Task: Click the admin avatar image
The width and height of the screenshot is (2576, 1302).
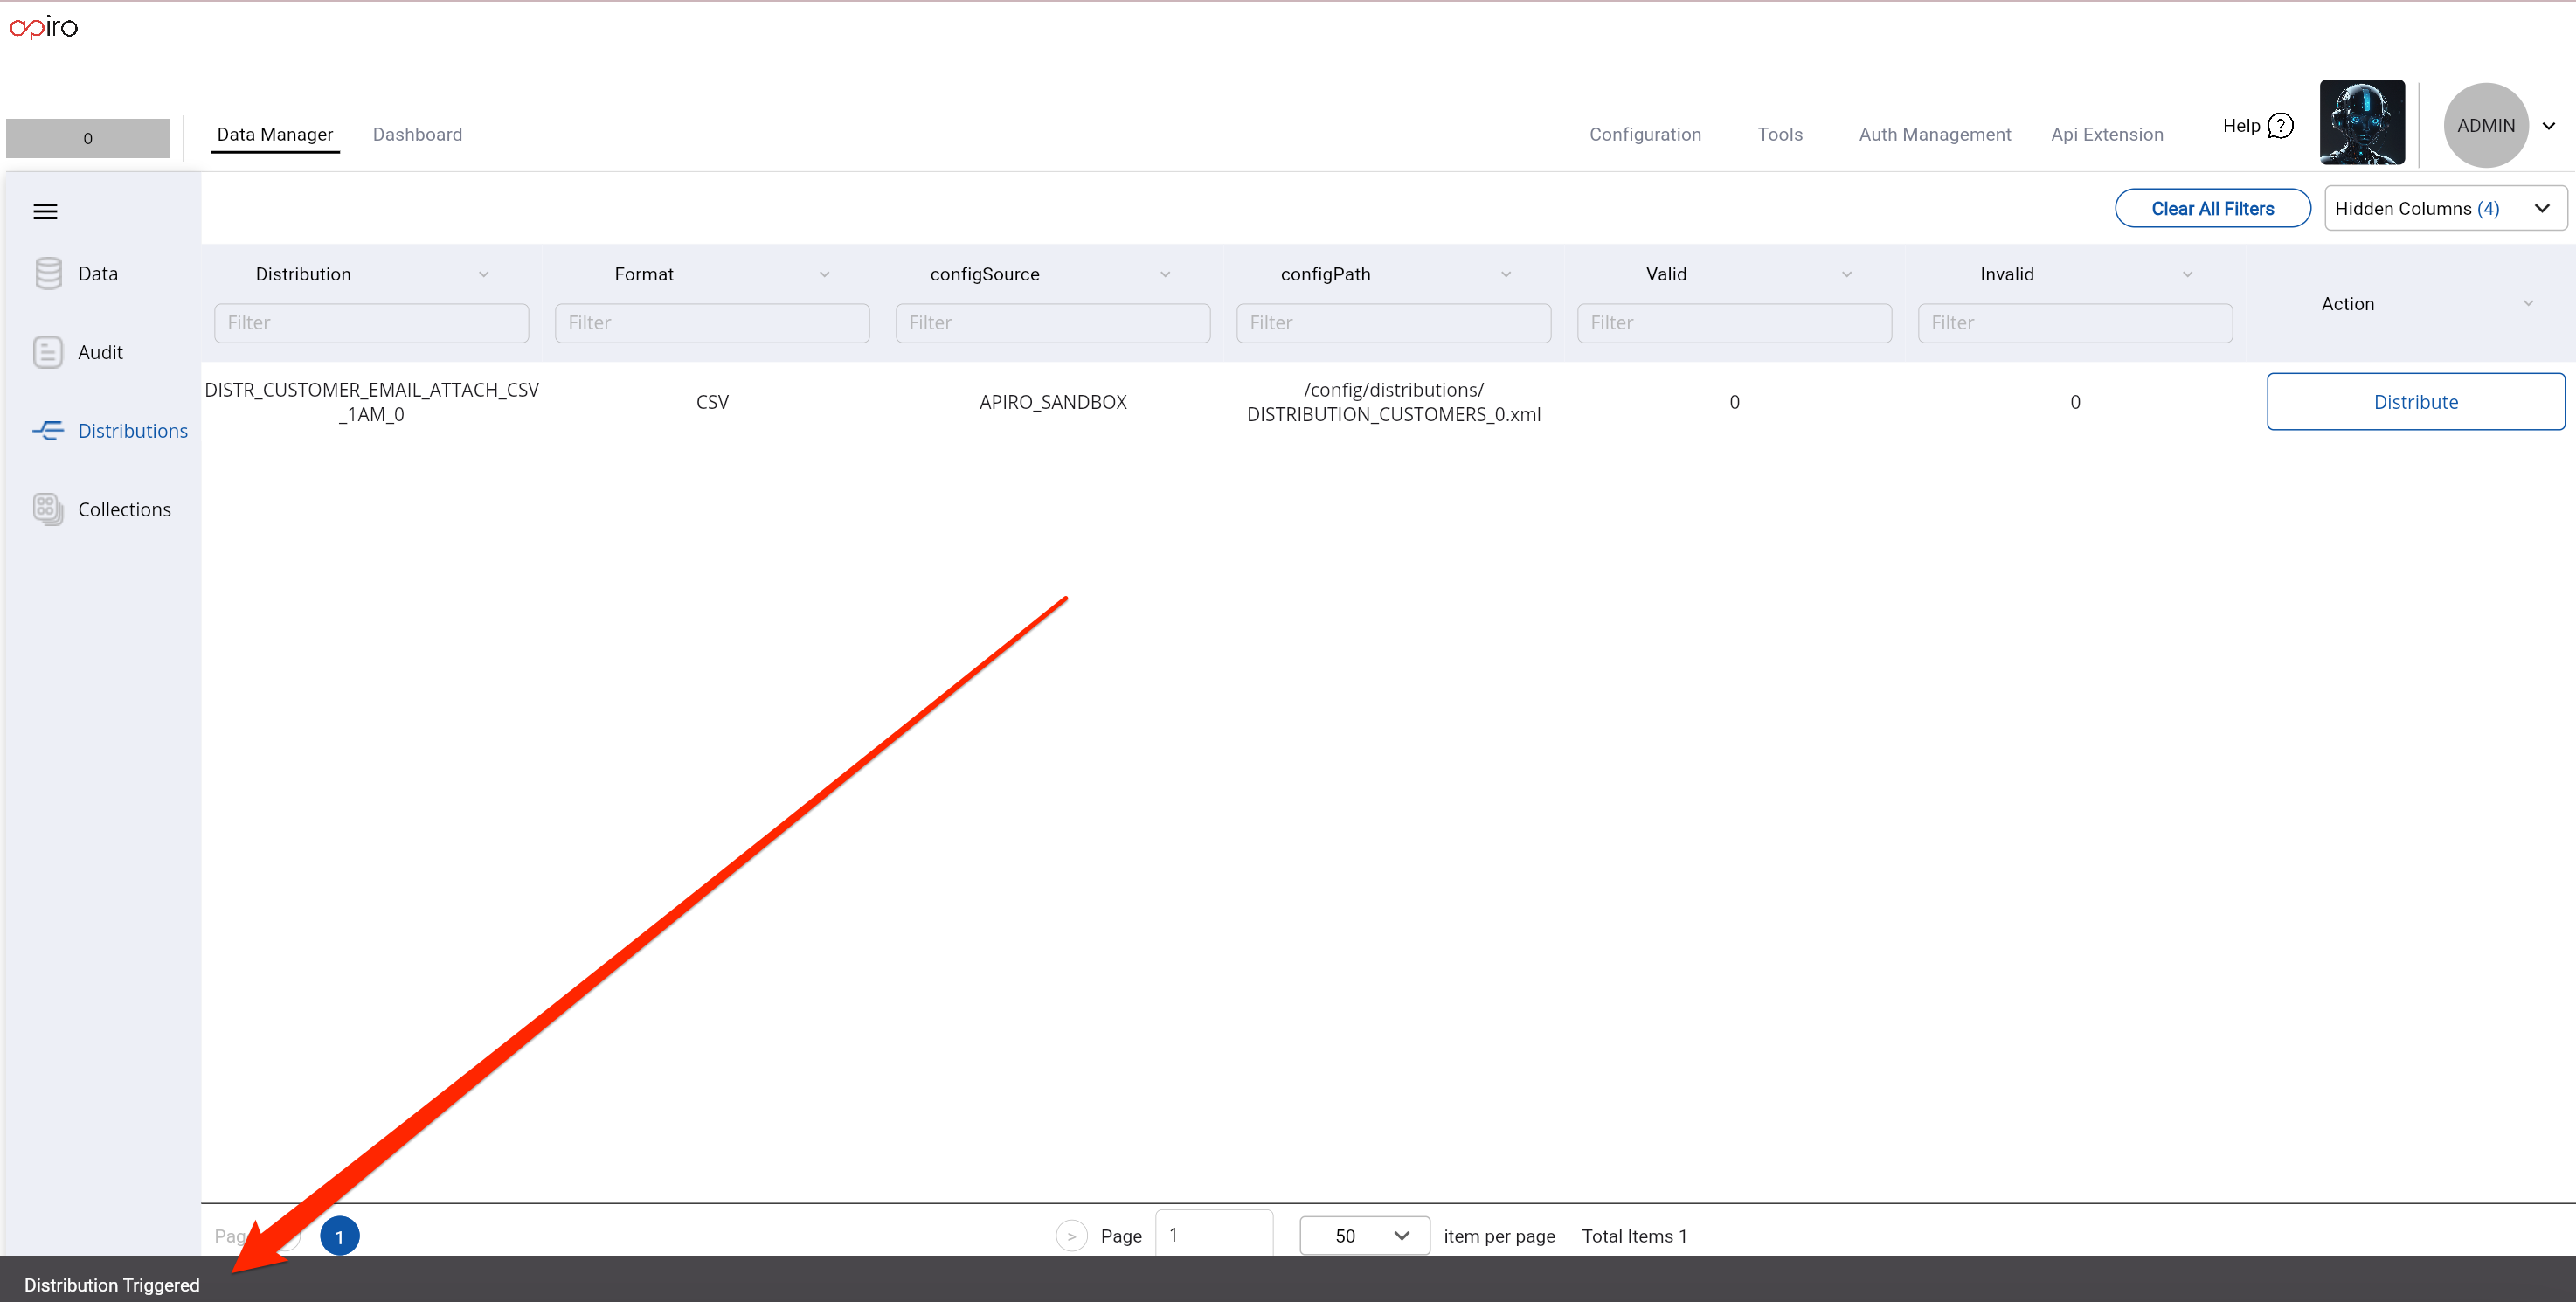Action: click(2362, 122)
